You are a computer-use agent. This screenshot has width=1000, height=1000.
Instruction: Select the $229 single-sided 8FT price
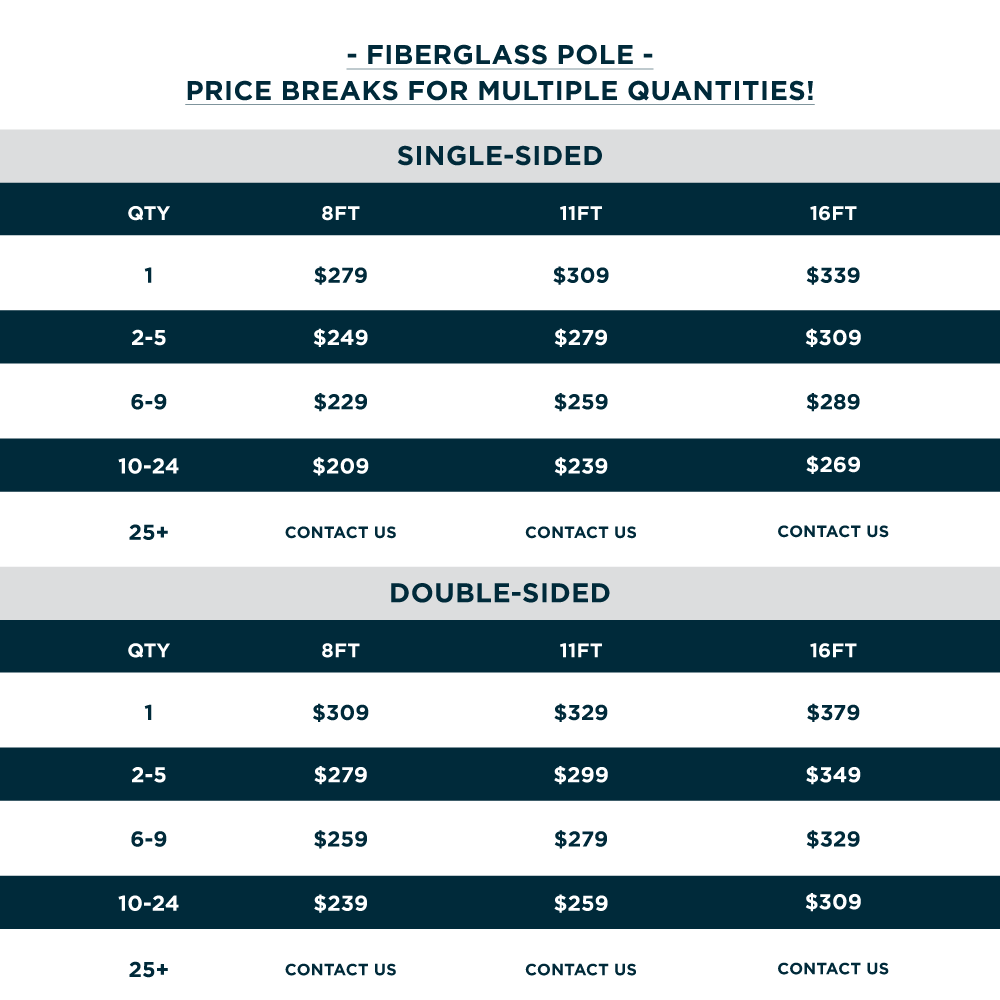pyautogui.click(x=341, y=402)
